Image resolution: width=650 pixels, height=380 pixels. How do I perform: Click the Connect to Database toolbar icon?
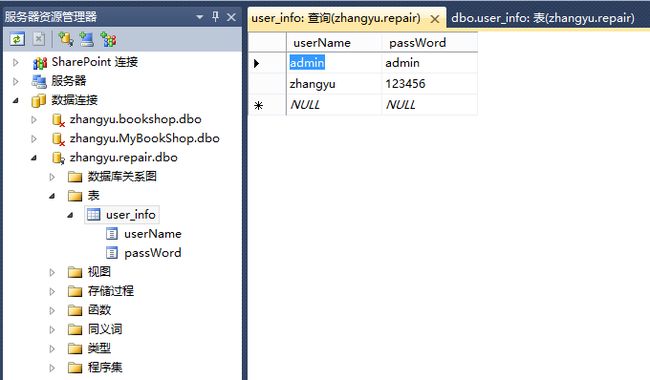tap(65, 39)
